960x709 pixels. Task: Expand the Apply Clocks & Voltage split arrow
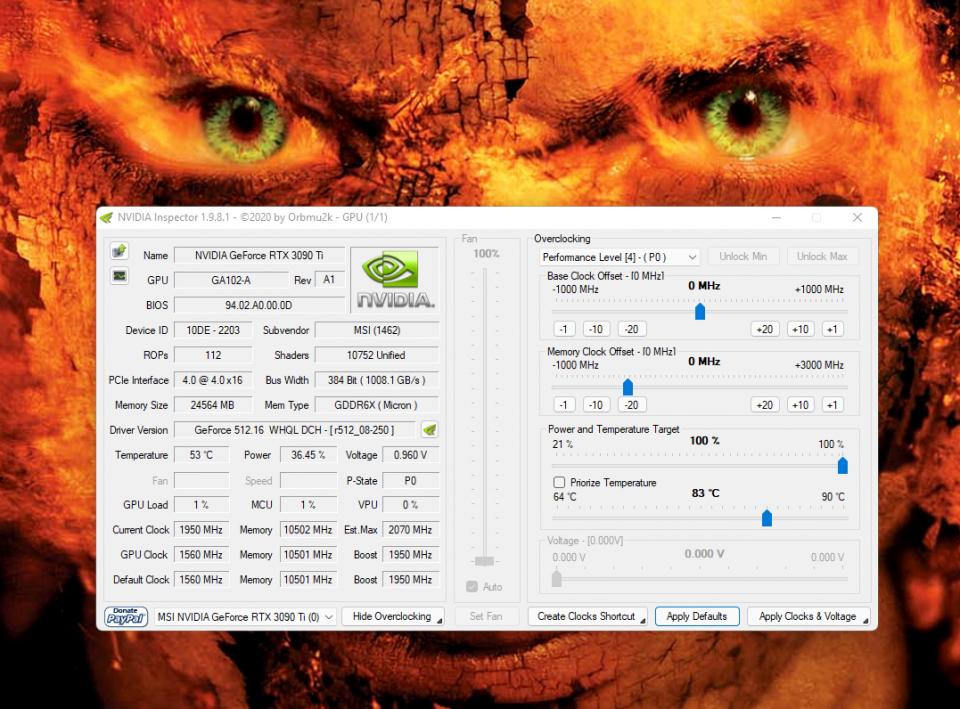(866, 621)
